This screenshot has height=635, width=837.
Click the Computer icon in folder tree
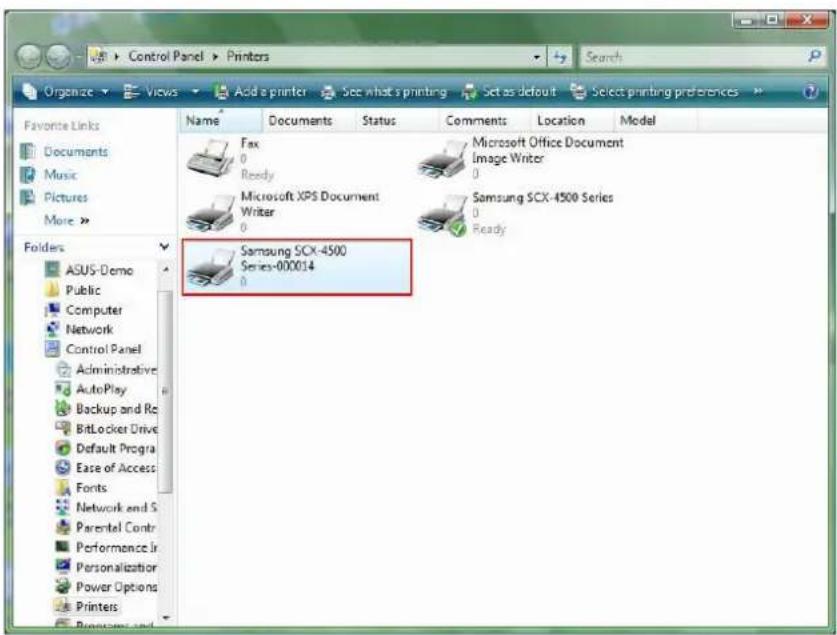click(52, 309)
